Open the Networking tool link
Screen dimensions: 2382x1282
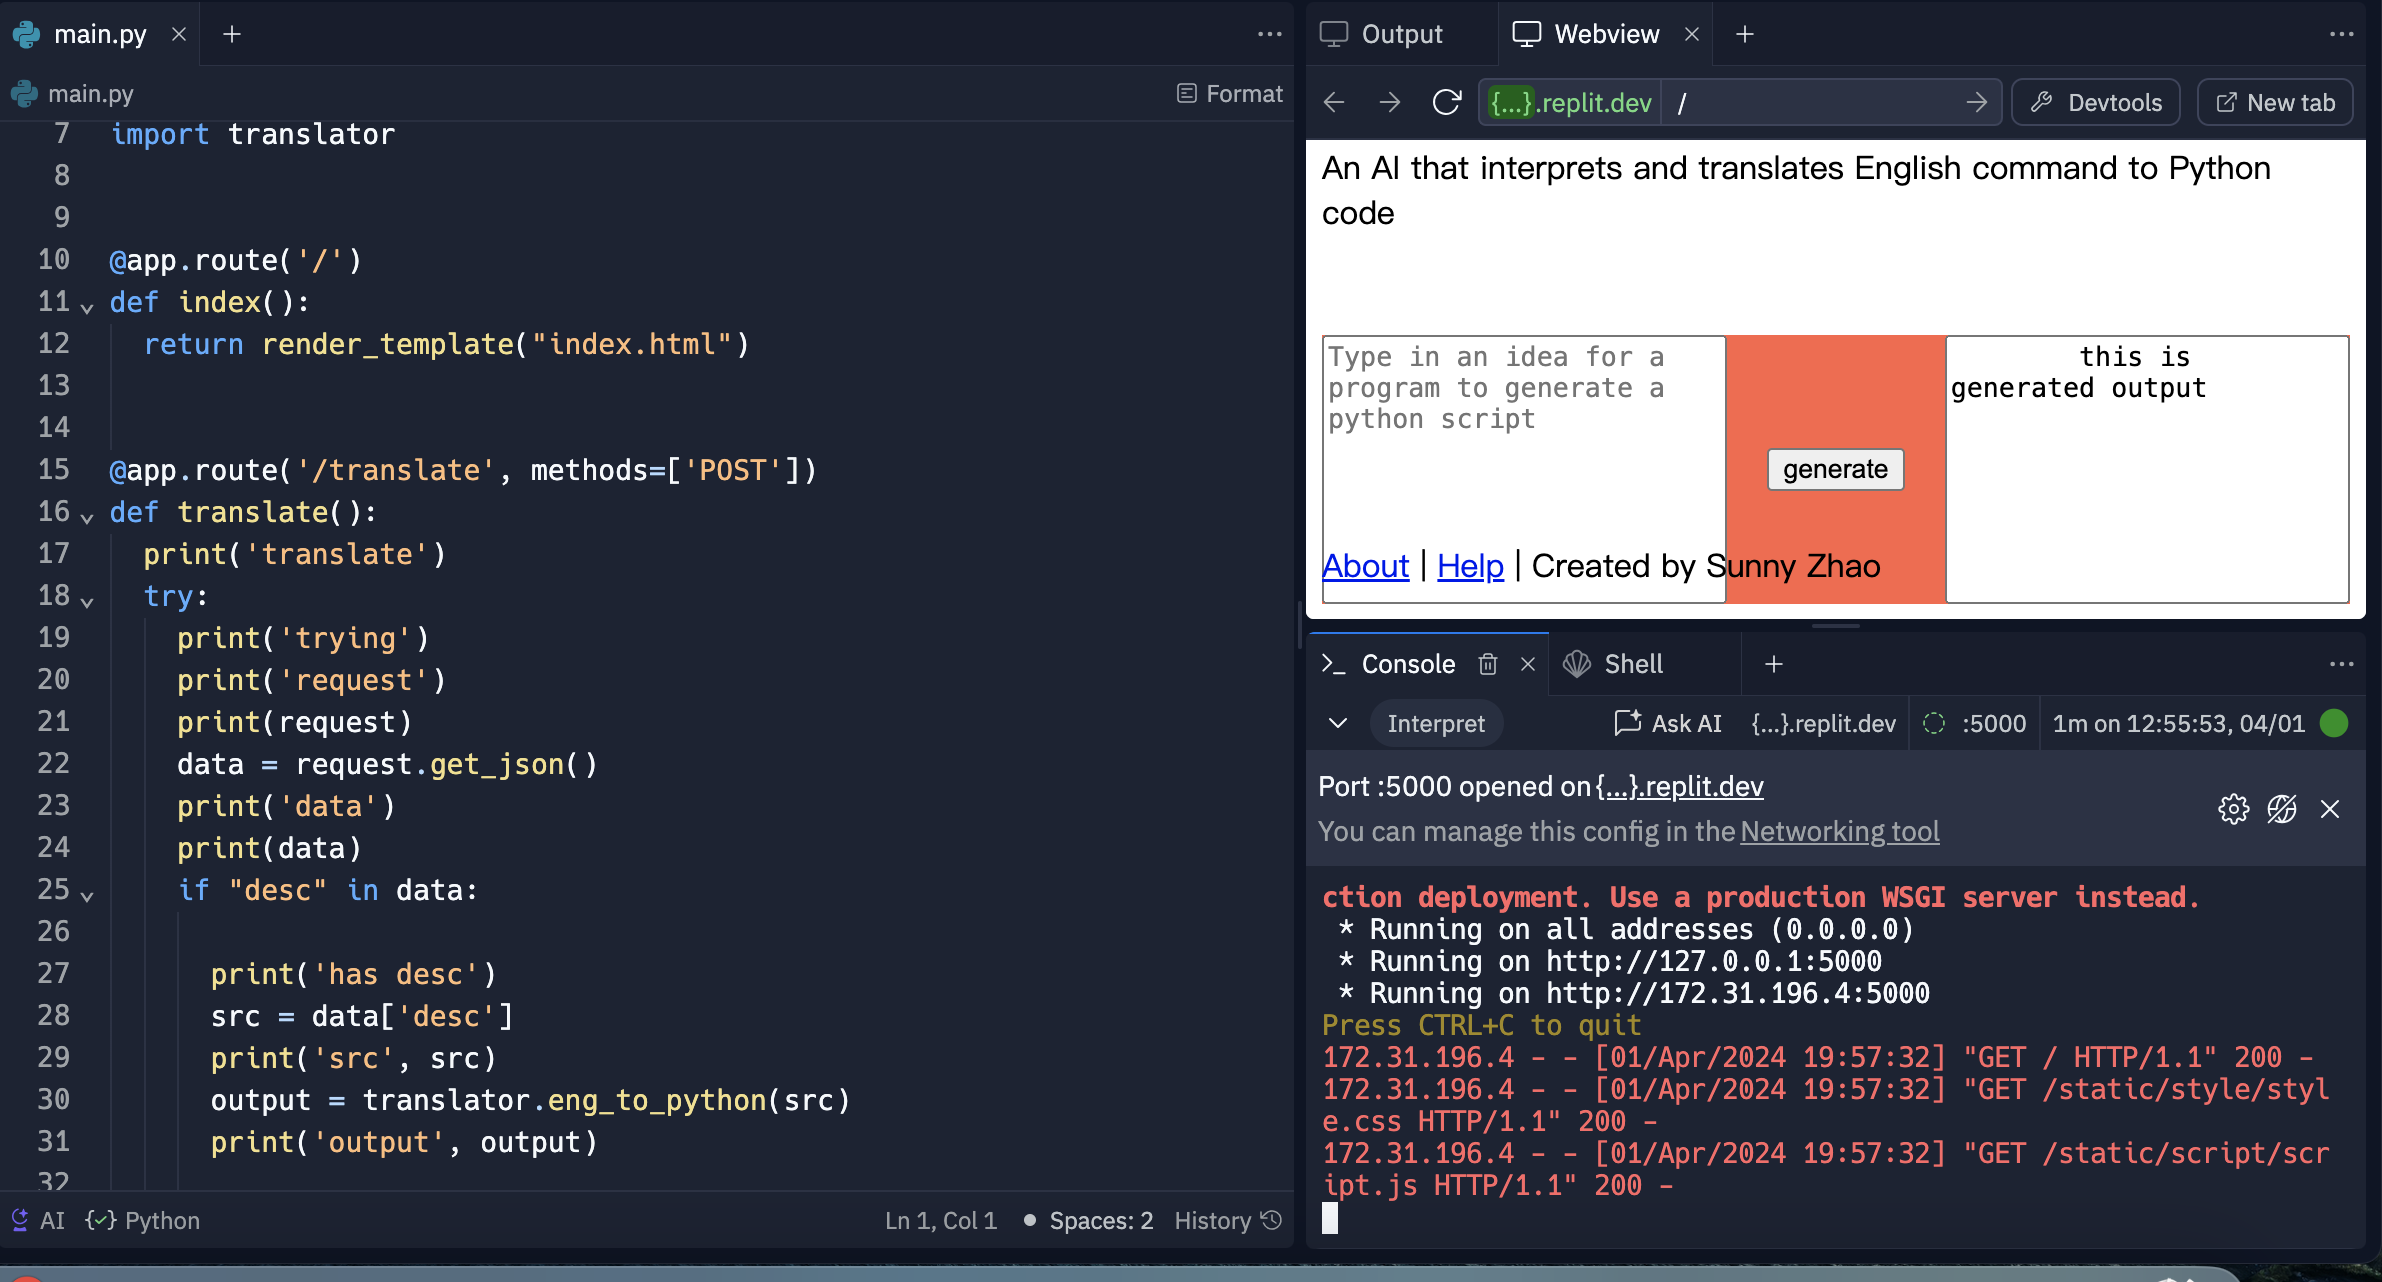point(1839,831)
